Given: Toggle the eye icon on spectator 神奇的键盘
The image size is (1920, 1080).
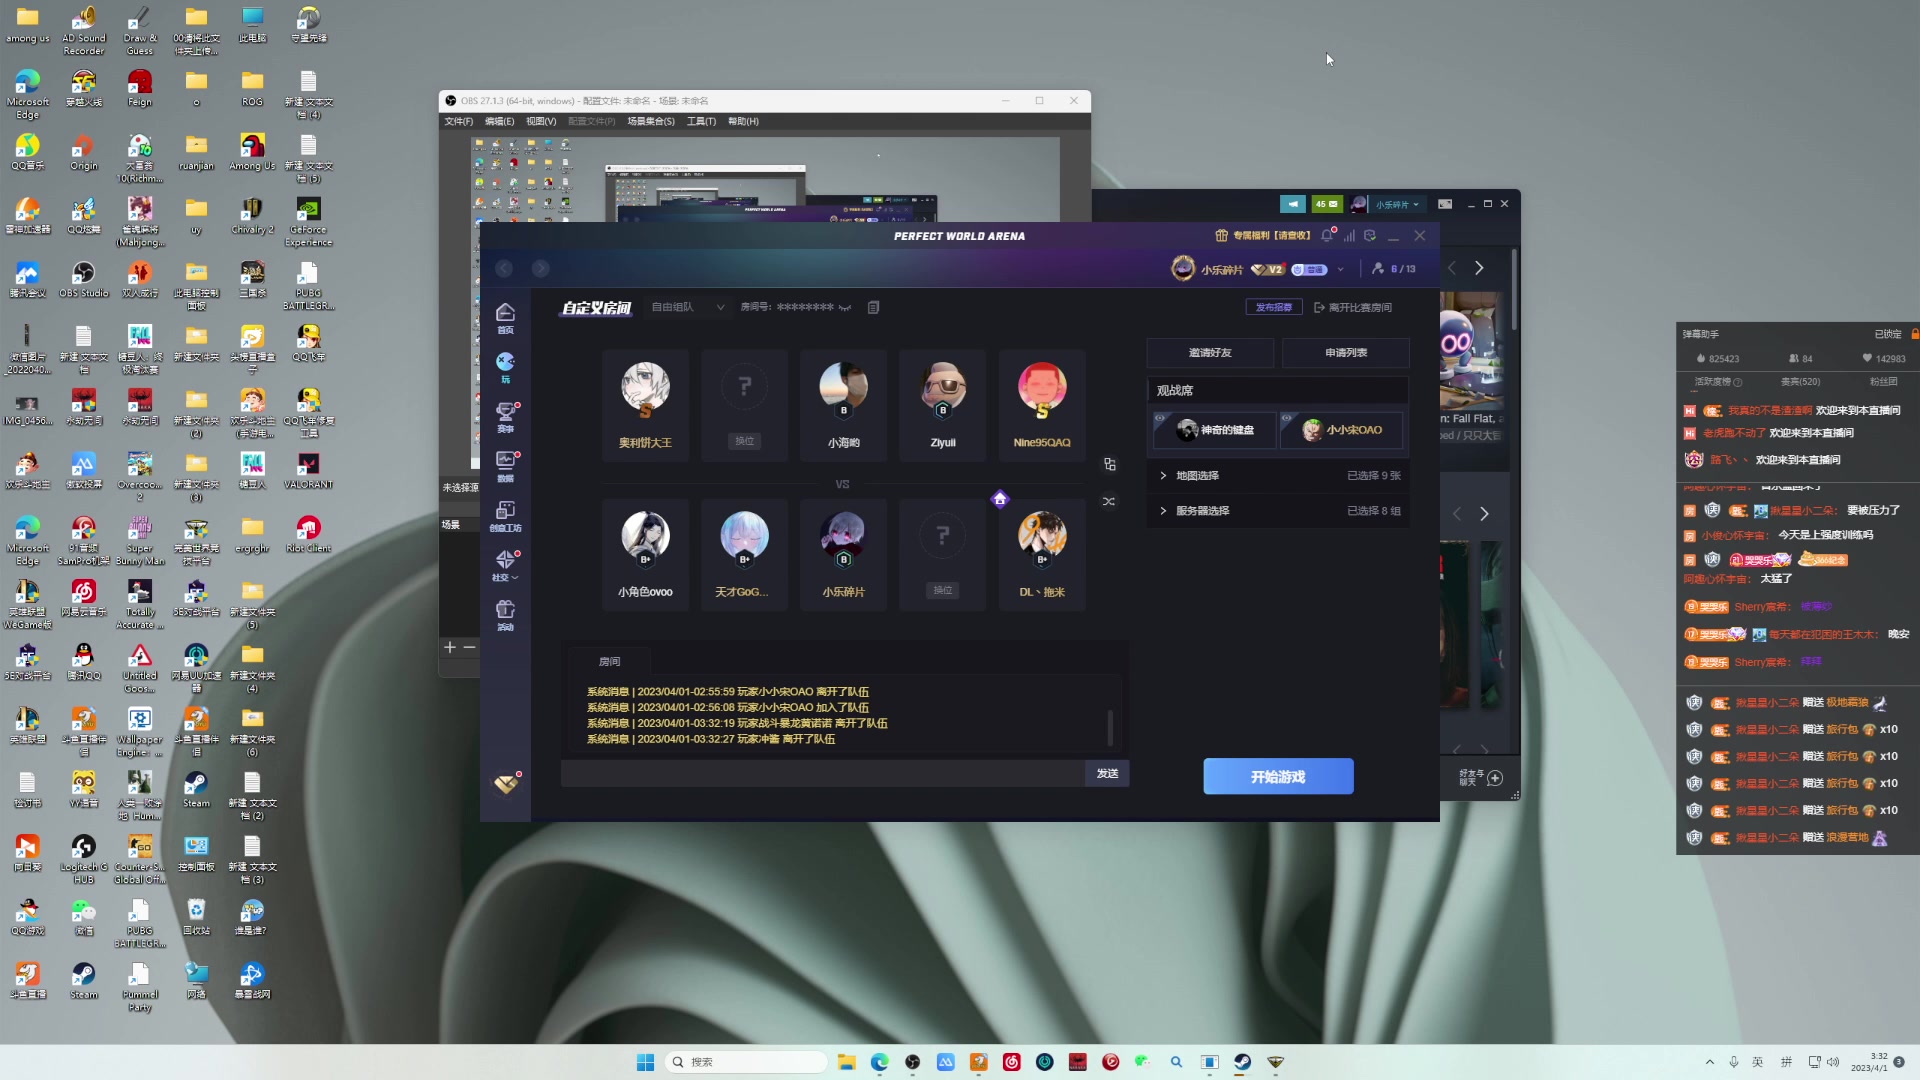Looking at the screenshot, I should click(x=1160, y=418).
